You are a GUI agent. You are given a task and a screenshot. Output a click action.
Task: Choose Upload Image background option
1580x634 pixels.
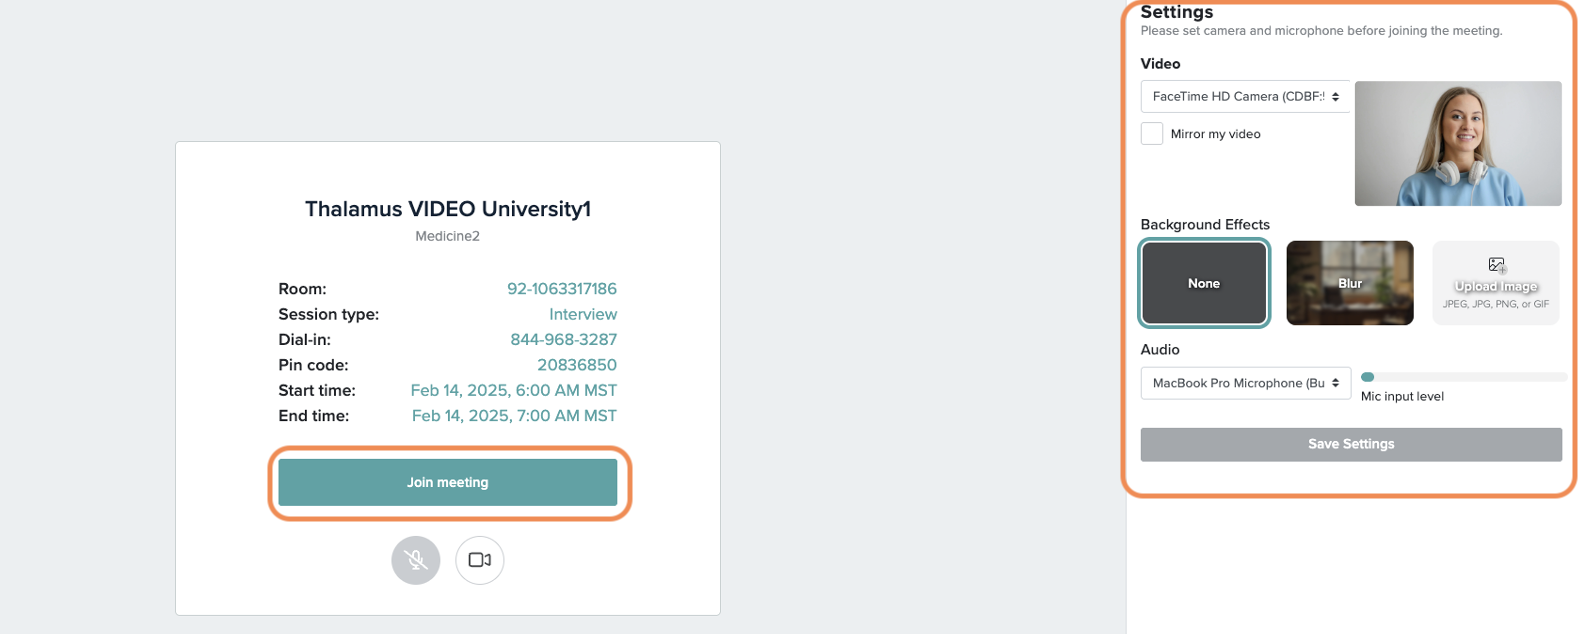tap(1496, 283)
